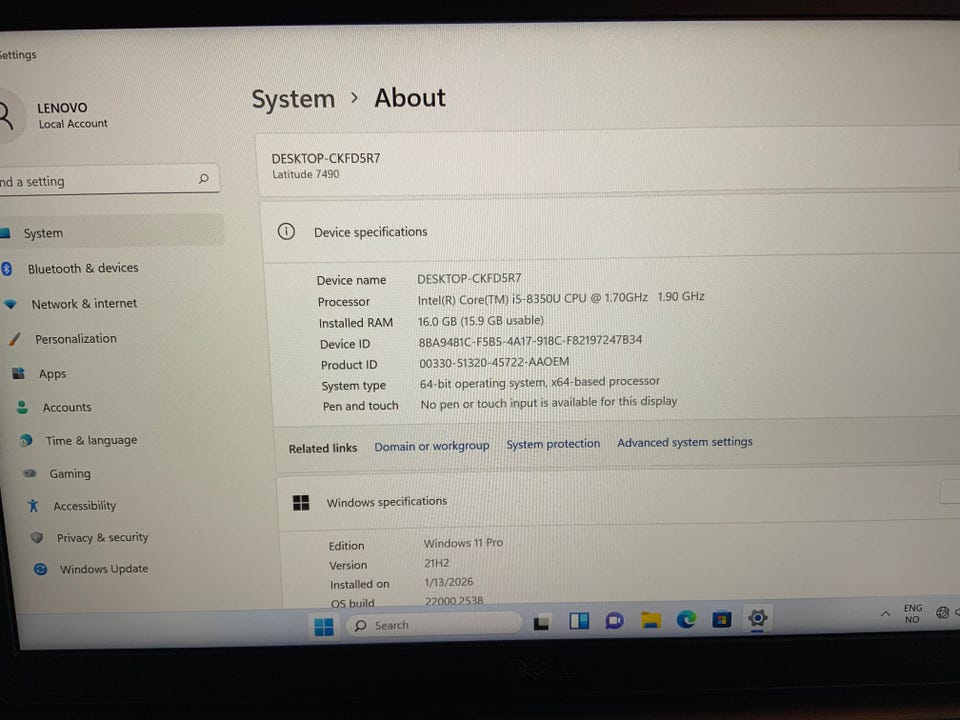Click the magnifier in the settings search

coord(203,178)
